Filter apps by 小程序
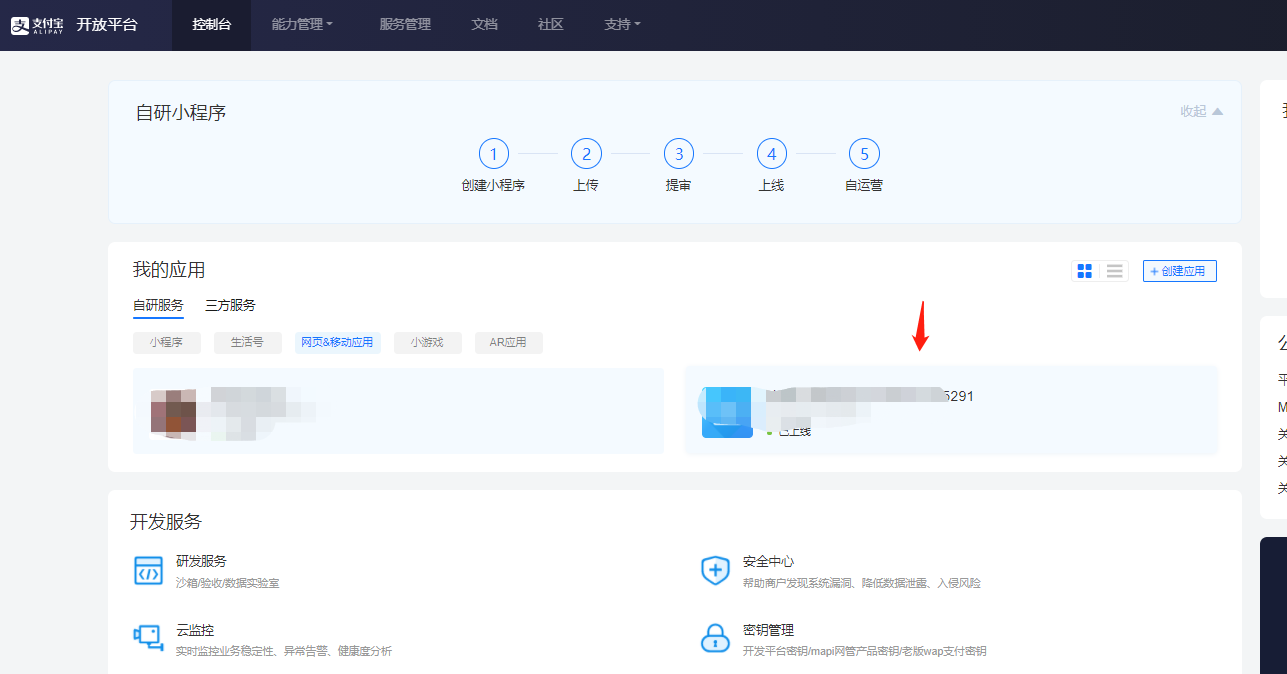The image size is (1287, 674). 166,343
